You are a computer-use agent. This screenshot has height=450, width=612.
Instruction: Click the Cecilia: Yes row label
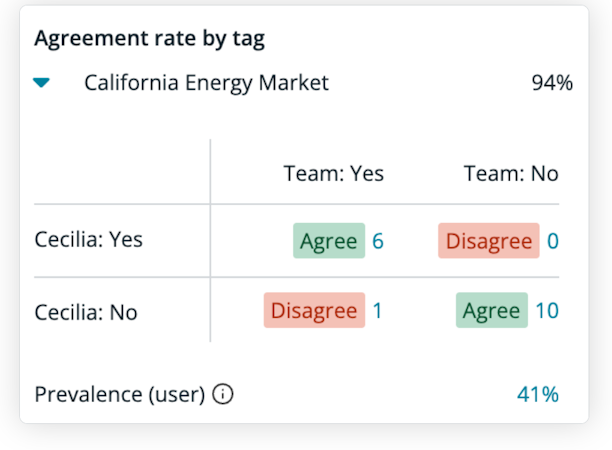coord(89,239)
